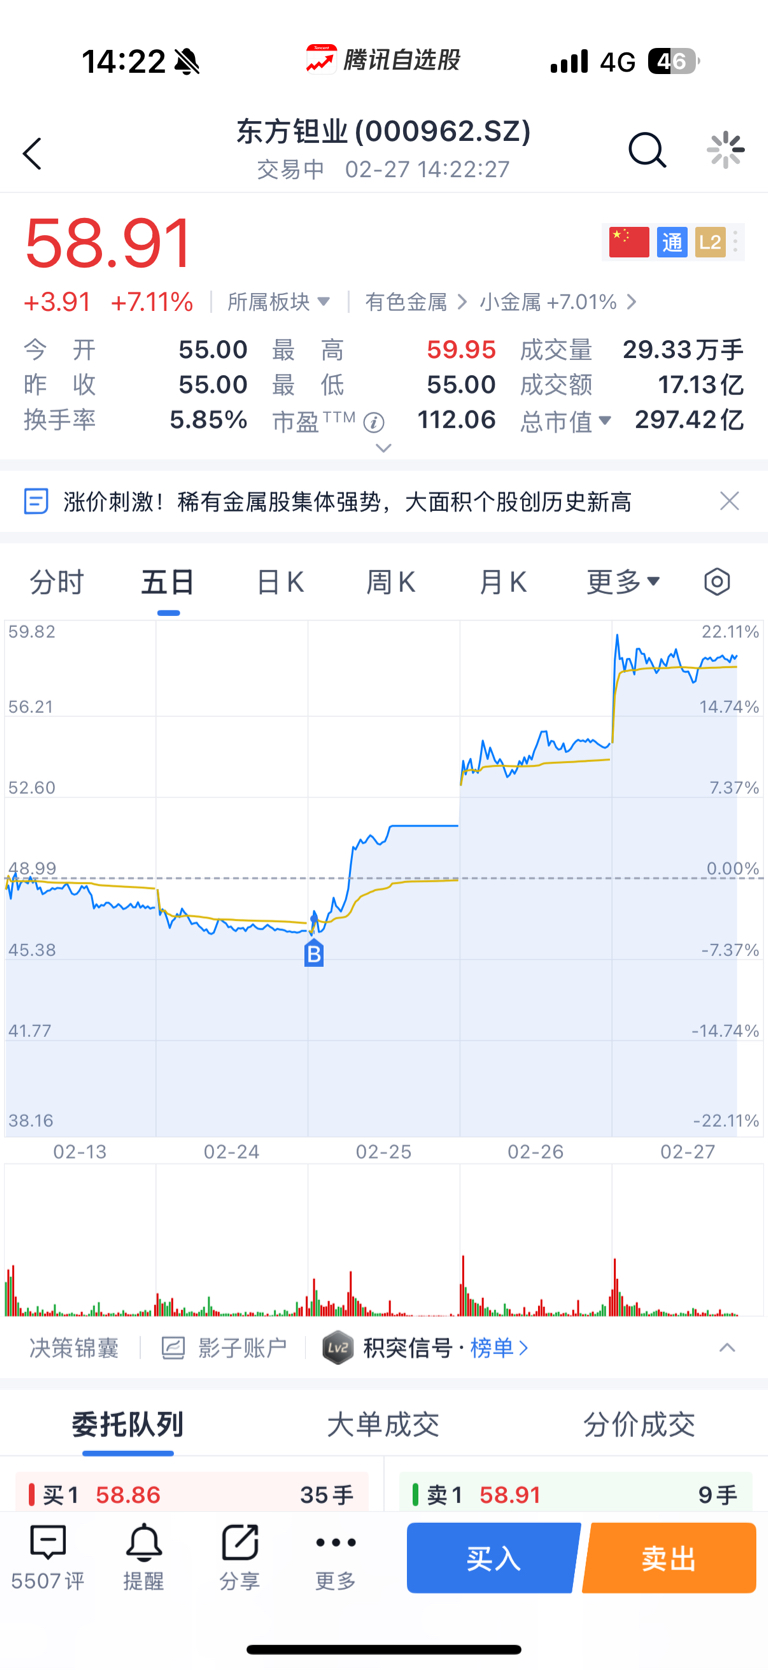This screenshot has width=768, height=1670.
Task: Tap the blue B buy marker on chart
Action: tap(314, 954)
